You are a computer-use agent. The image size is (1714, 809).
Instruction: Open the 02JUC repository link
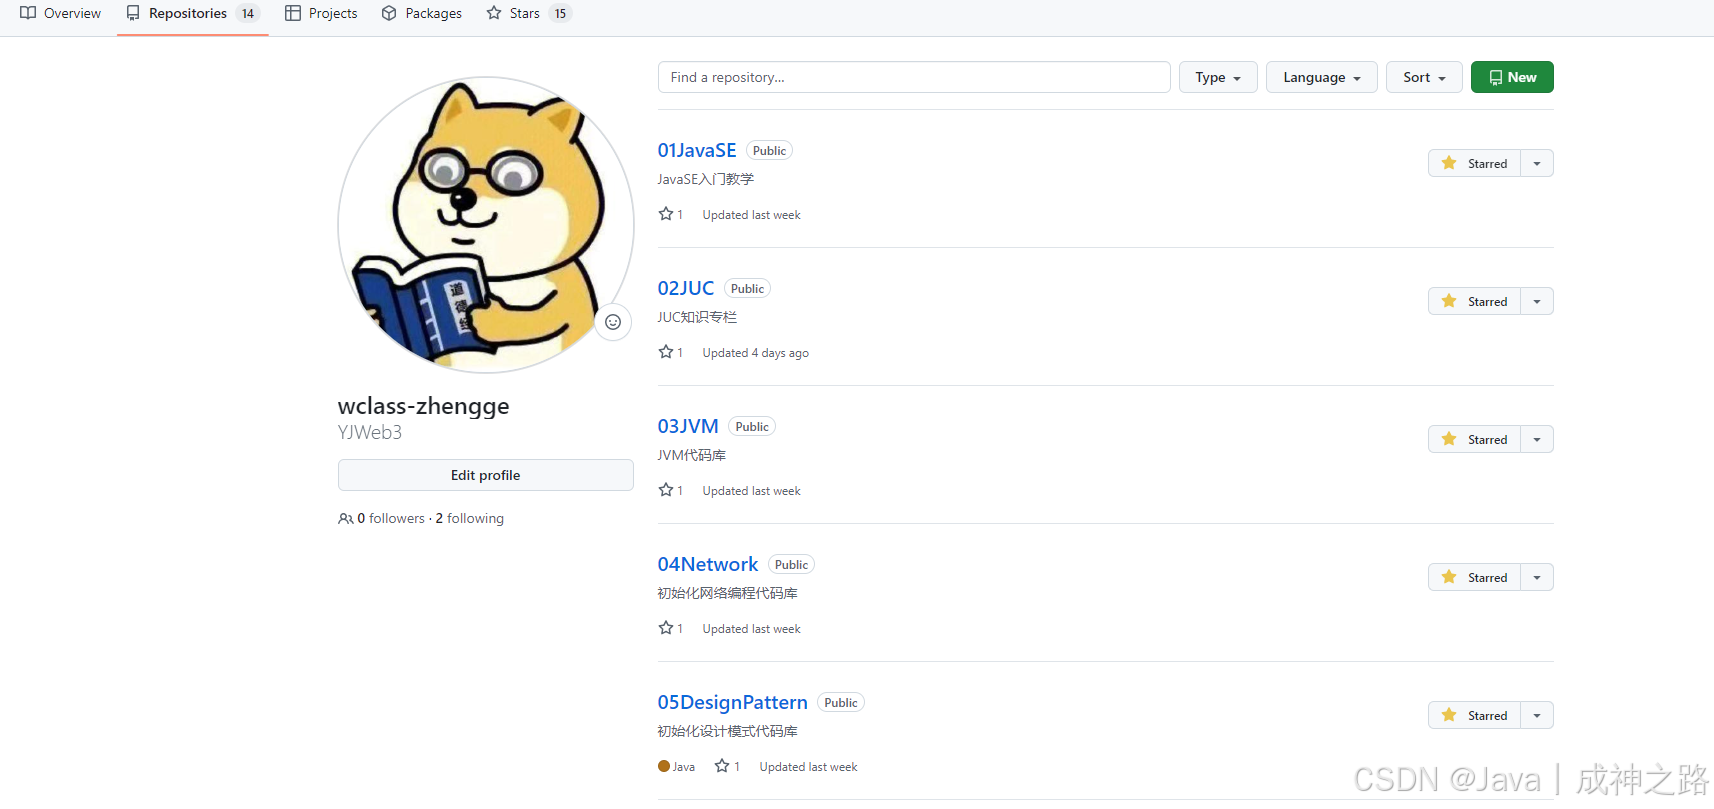pos(685,288)
